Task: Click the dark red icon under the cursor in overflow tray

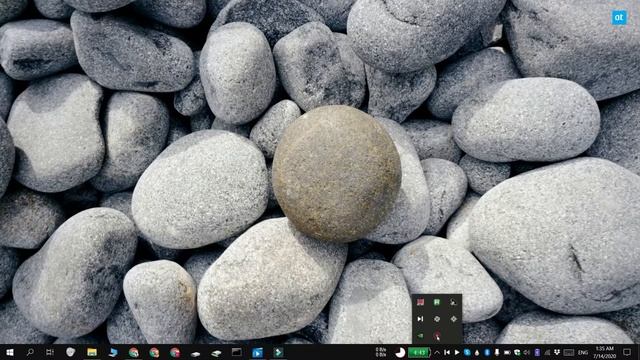Action: 437,336
